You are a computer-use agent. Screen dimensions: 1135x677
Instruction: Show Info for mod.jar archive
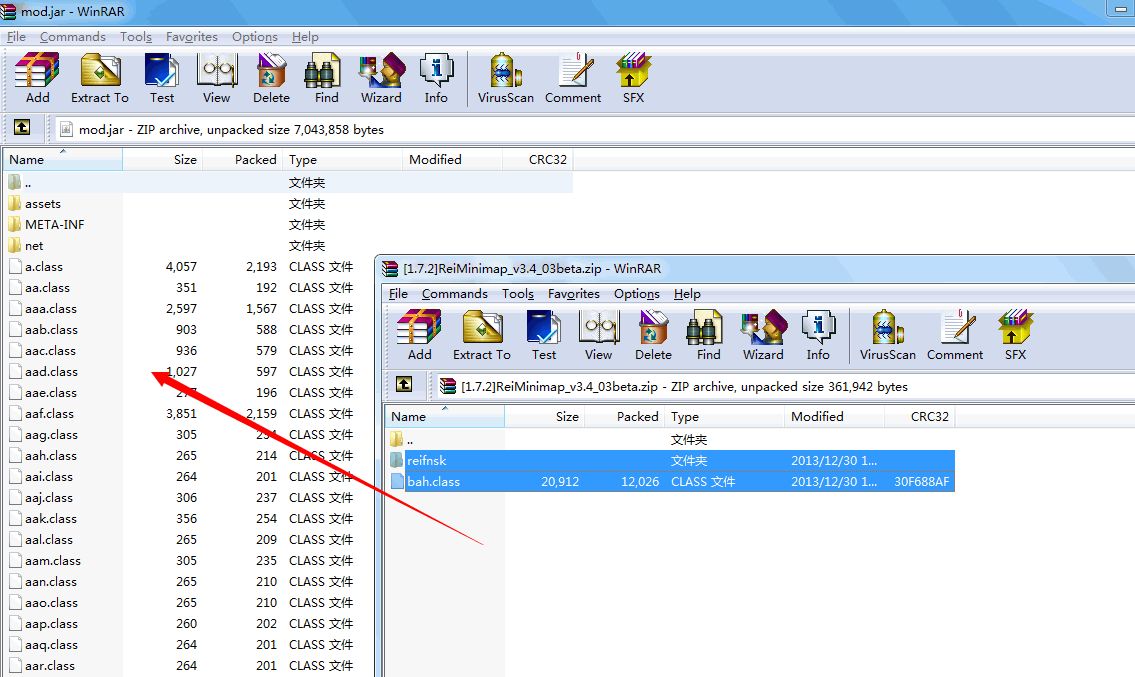(436, 78)
